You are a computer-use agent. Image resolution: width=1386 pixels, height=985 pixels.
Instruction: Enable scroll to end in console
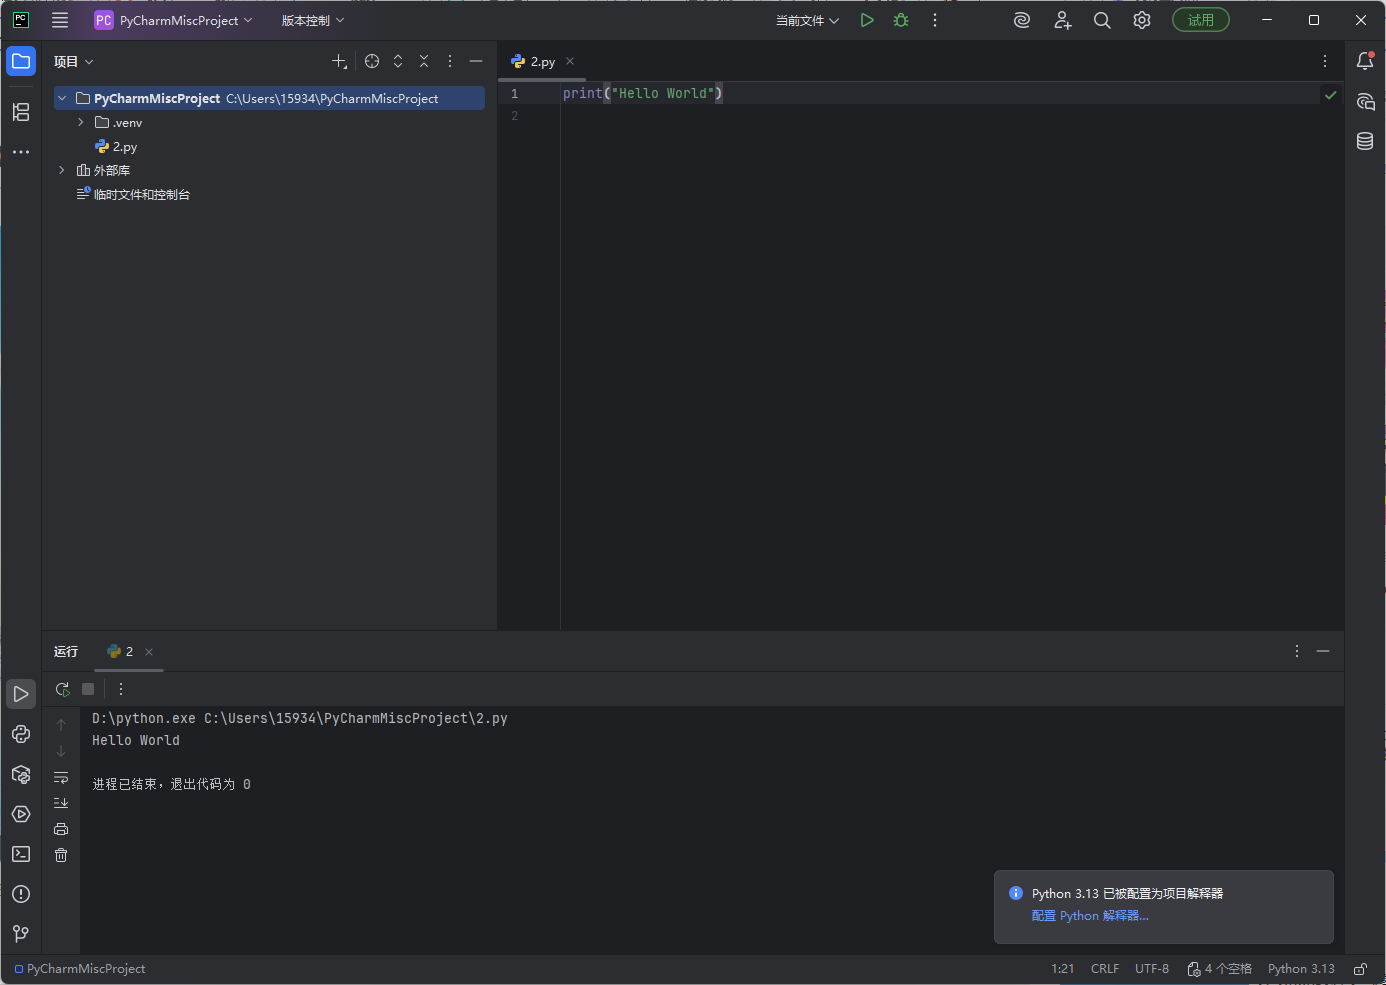pos(61,802)
